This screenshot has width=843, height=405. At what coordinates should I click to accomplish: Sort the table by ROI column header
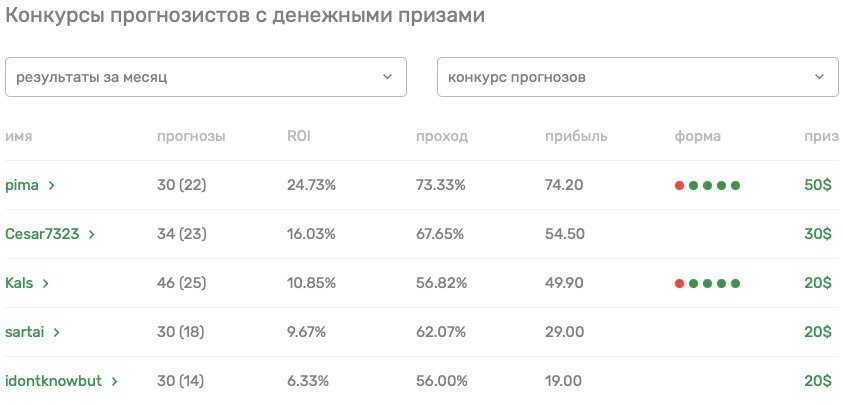[299, 137]
